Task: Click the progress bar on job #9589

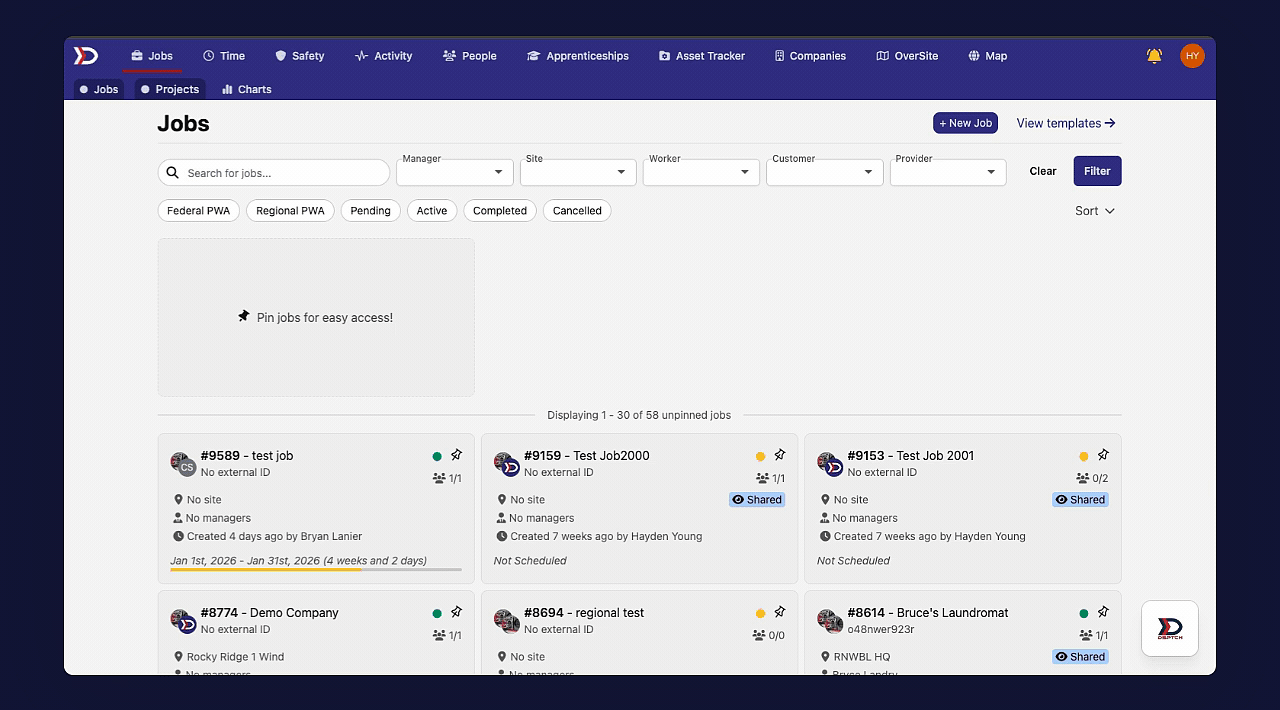Action: point(316,569)
